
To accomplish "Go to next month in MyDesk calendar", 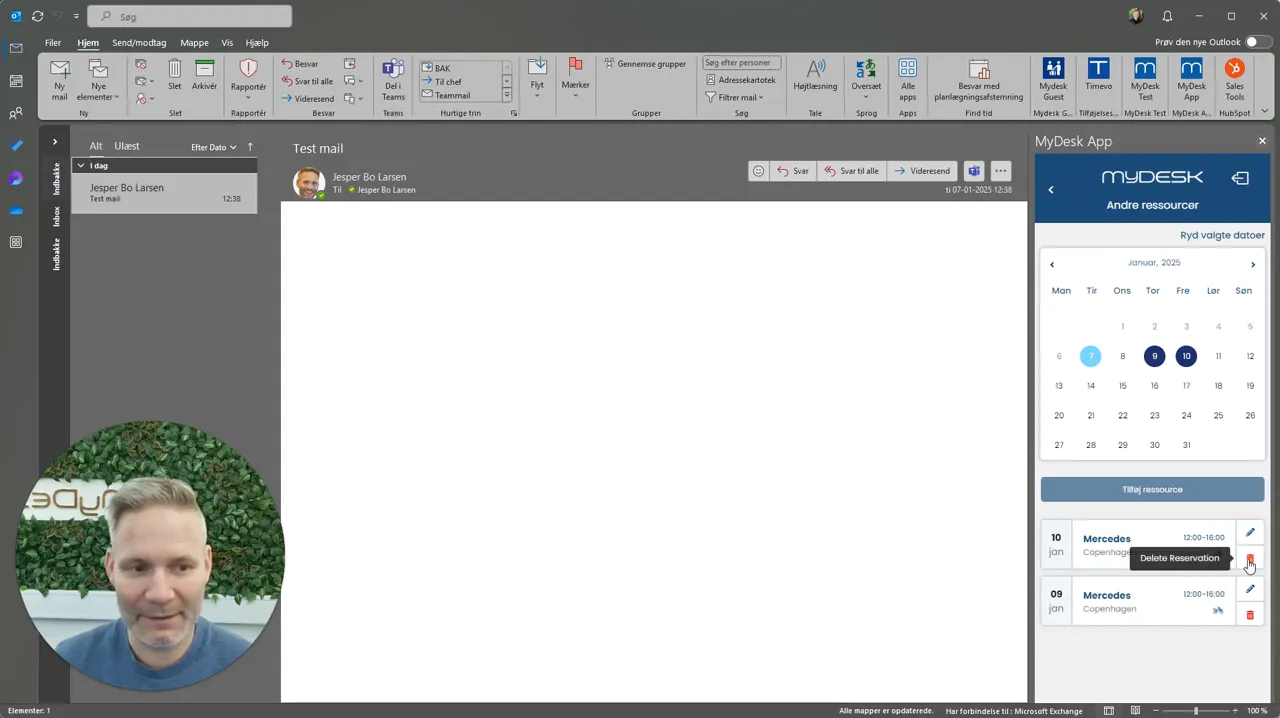I will tap(1253, 265).
